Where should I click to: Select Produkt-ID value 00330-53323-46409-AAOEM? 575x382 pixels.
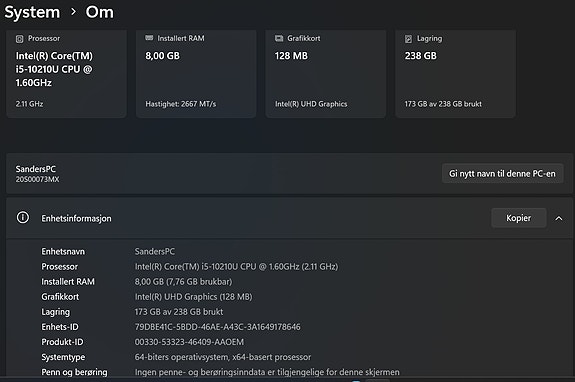click(x=189, y=342)
